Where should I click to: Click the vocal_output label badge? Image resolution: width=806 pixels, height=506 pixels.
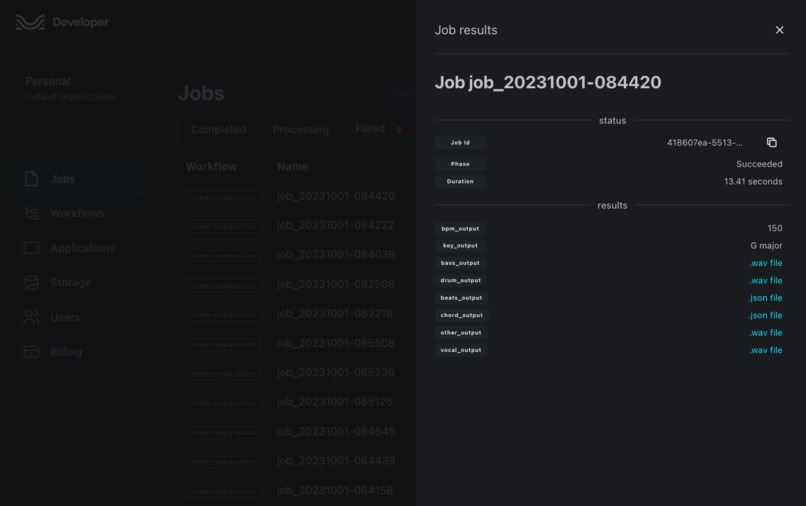pyautogui.click(x=461, y=350)
